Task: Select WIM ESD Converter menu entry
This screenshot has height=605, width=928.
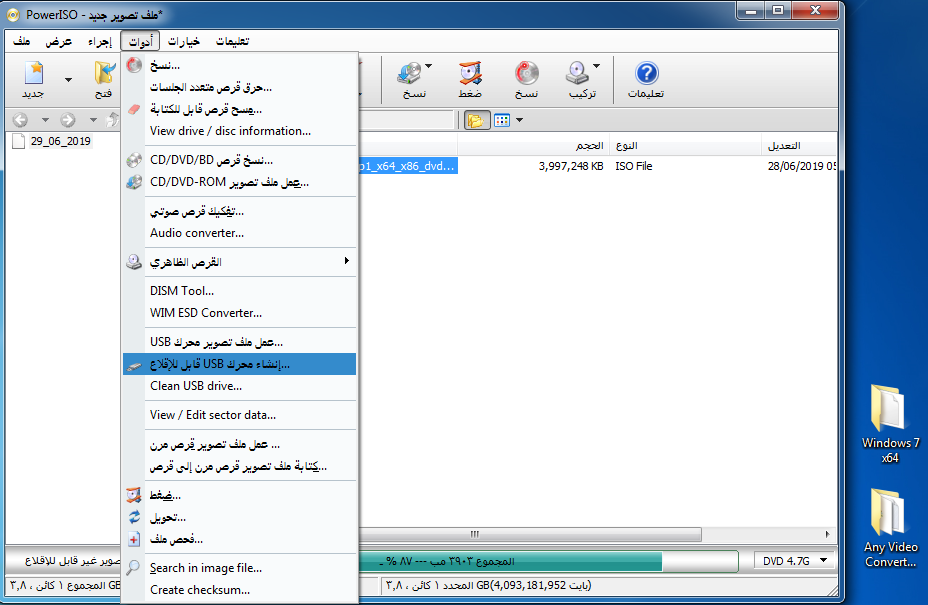Action: click(239, 313)
